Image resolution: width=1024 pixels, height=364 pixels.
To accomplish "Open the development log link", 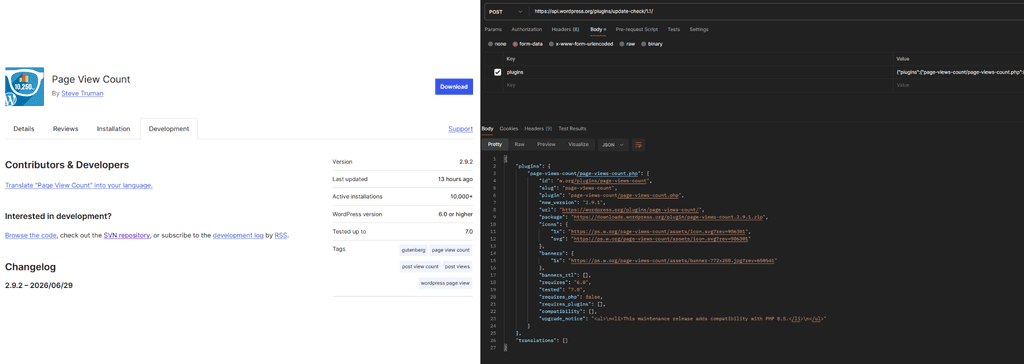I will pyautogui.click(x=238, y=235).
